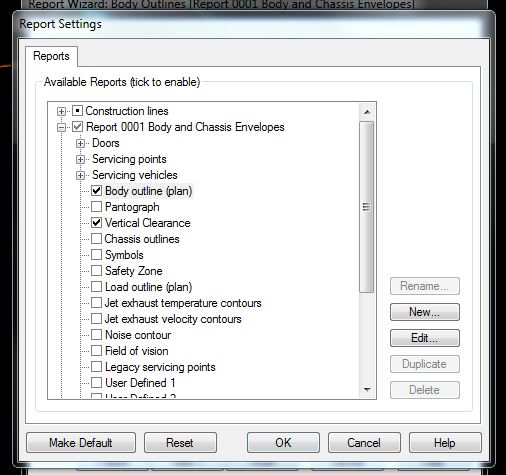506x475 pixels.
Task: Expand the Doors node
Action: click(80, 143)
